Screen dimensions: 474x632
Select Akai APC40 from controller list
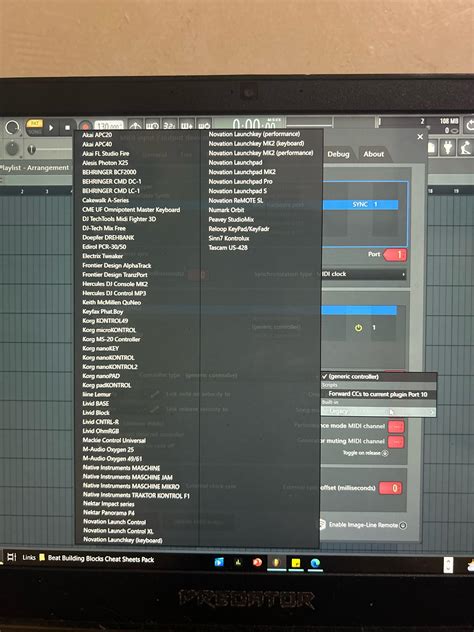pyautogui.click(x=97, y=144)
